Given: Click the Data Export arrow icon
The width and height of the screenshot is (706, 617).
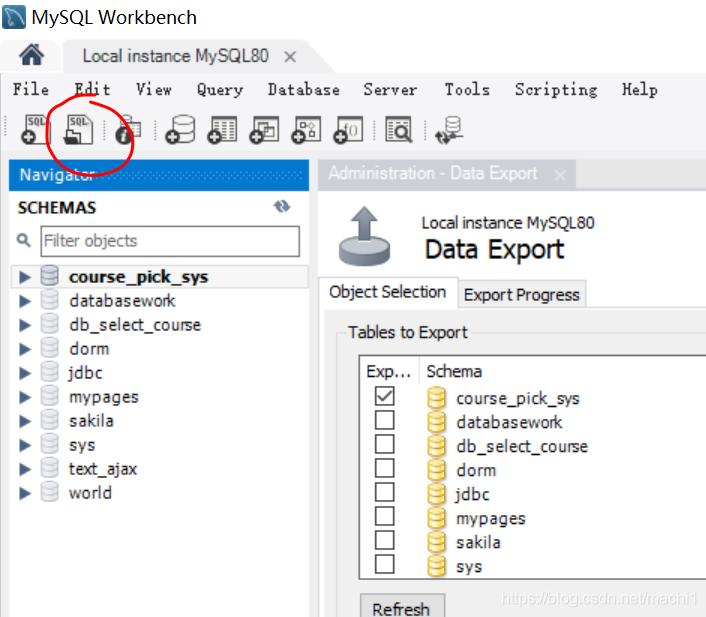Looking at the screenshot, I should [x=364, y=236].
